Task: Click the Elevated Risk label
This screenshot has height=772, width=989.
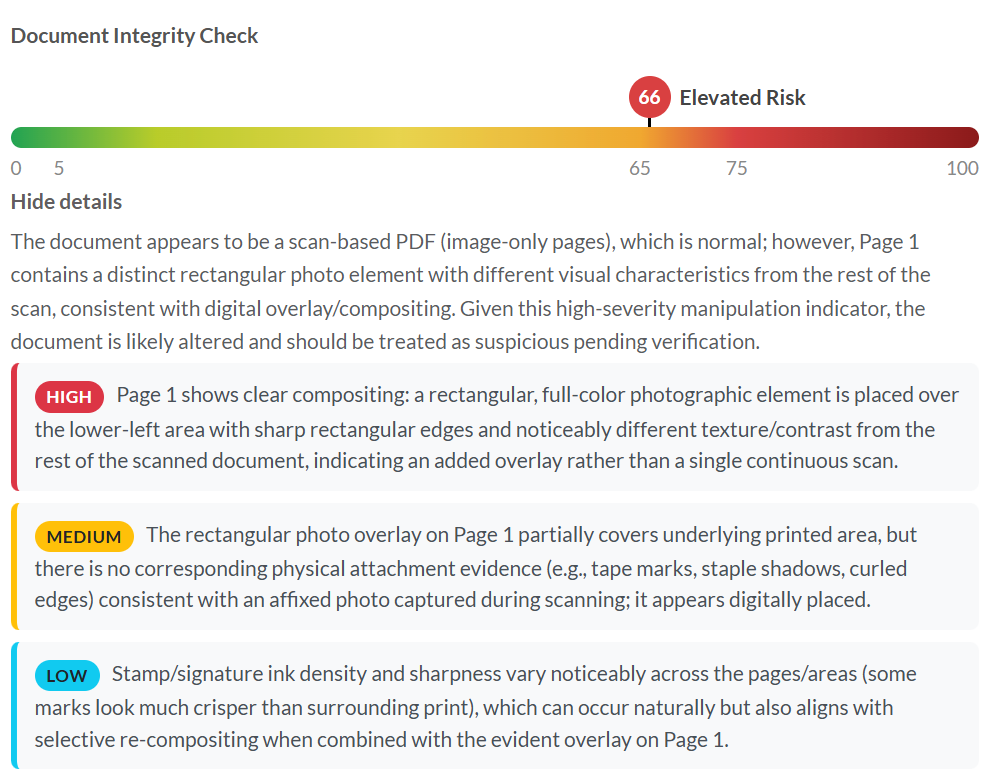Action: click(742, 98)
